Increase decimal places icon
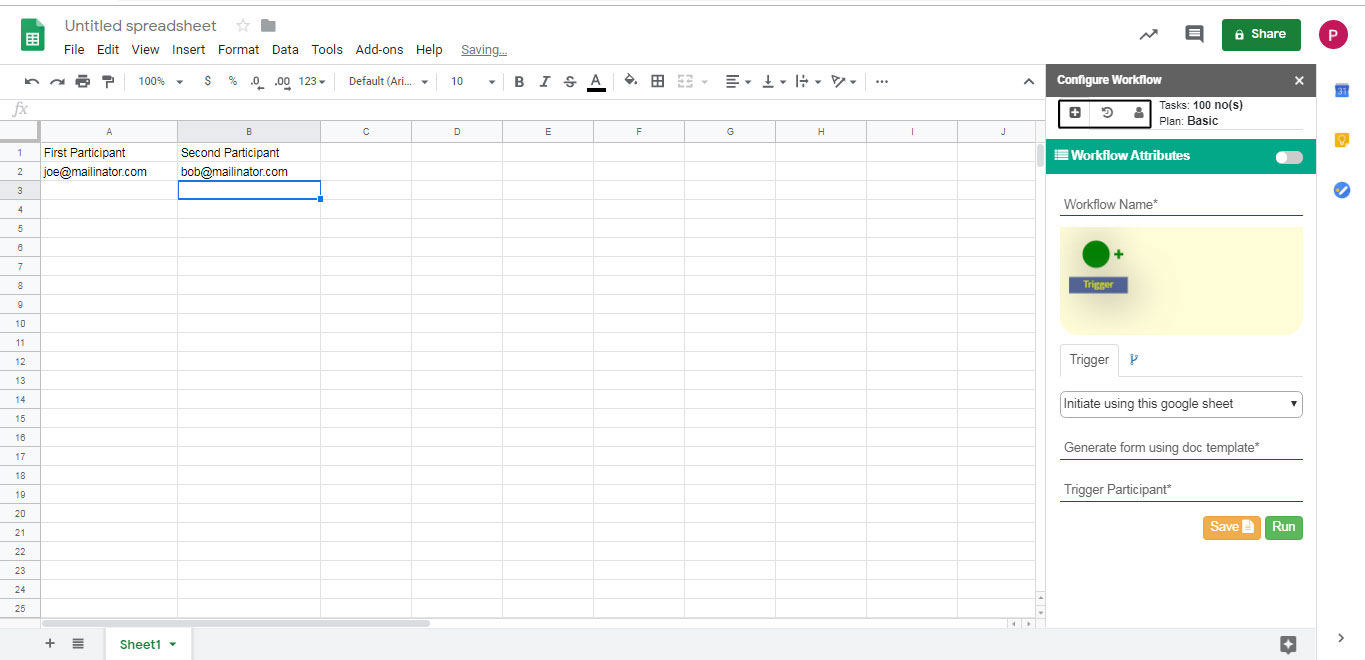This screenshot has width=1365, height=660. [282, 81]
